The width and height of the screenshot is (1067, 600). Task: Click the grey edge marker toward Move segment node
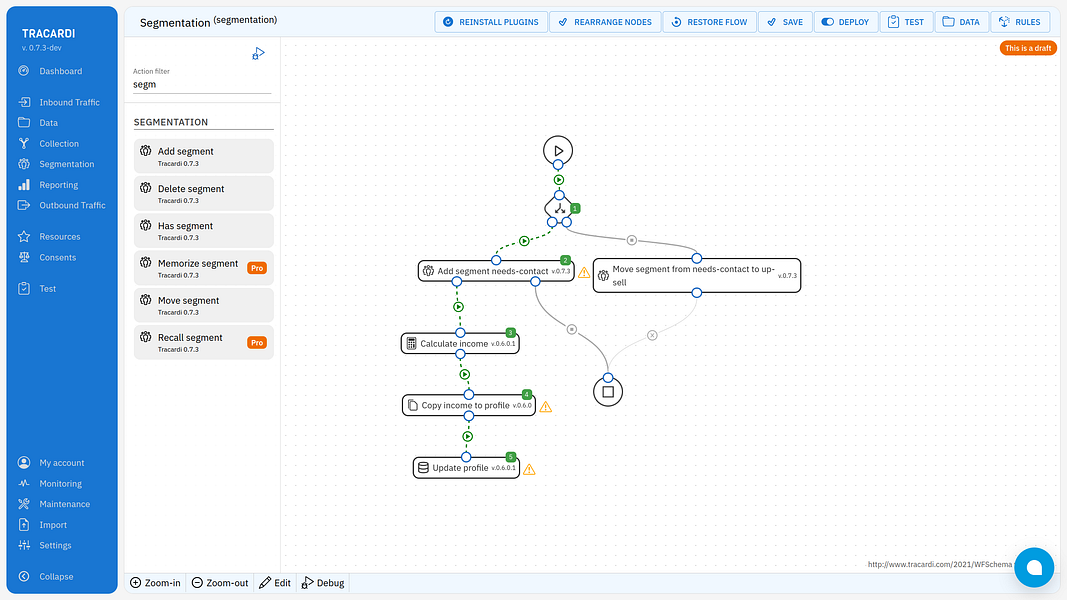(631, 240)
